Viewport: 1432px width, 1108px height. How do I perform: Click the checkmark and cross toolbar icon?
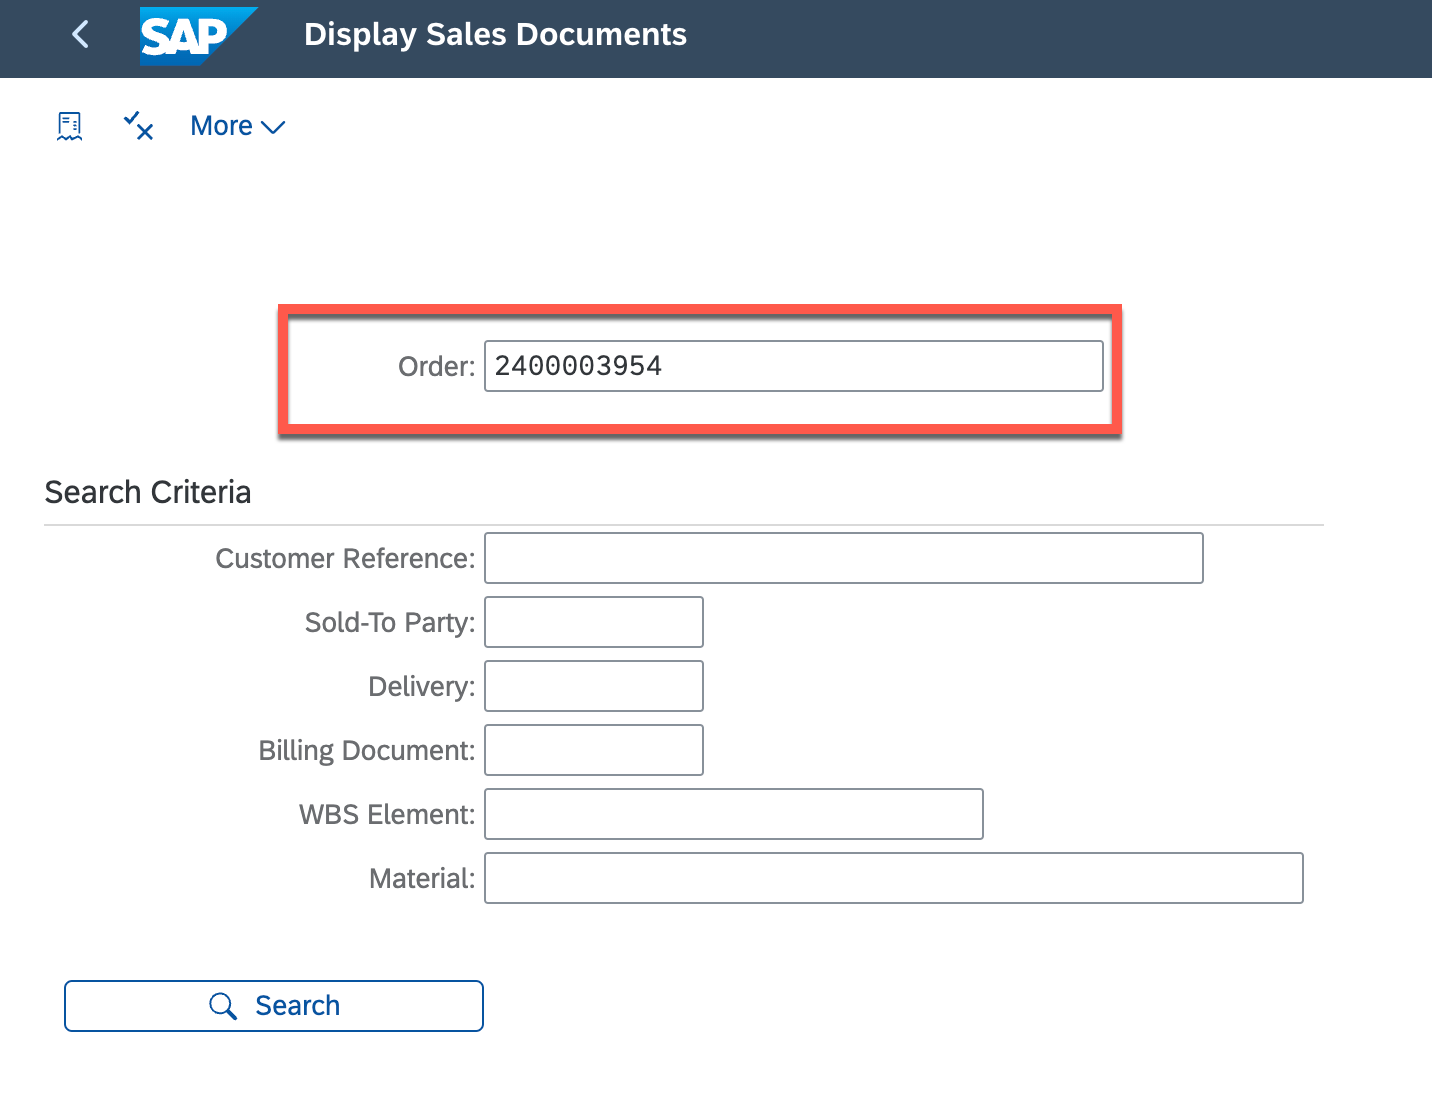(138, 126)
